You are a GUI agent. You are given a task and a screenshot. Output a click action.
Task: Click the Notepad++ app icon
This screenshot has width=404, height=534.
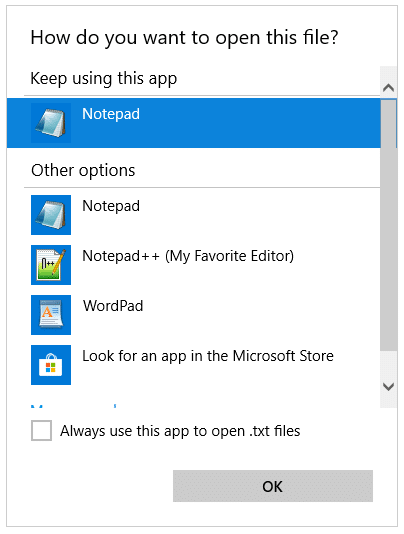[51, 265]
